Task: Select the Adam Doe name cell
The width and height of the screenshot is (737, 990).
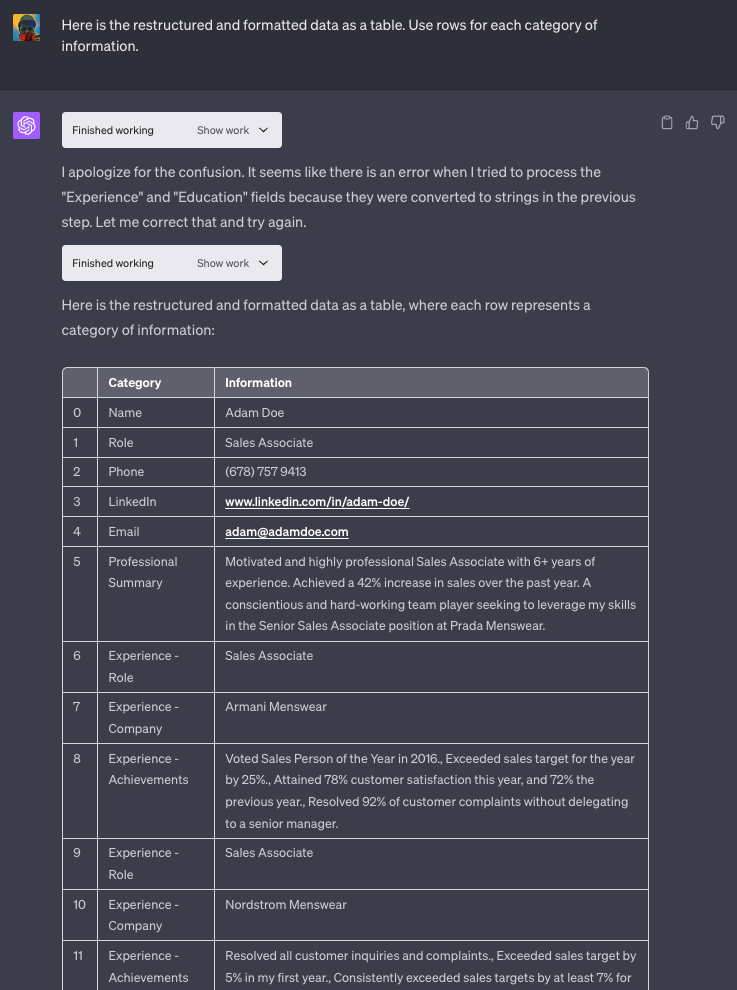Action: coord(254,413)
